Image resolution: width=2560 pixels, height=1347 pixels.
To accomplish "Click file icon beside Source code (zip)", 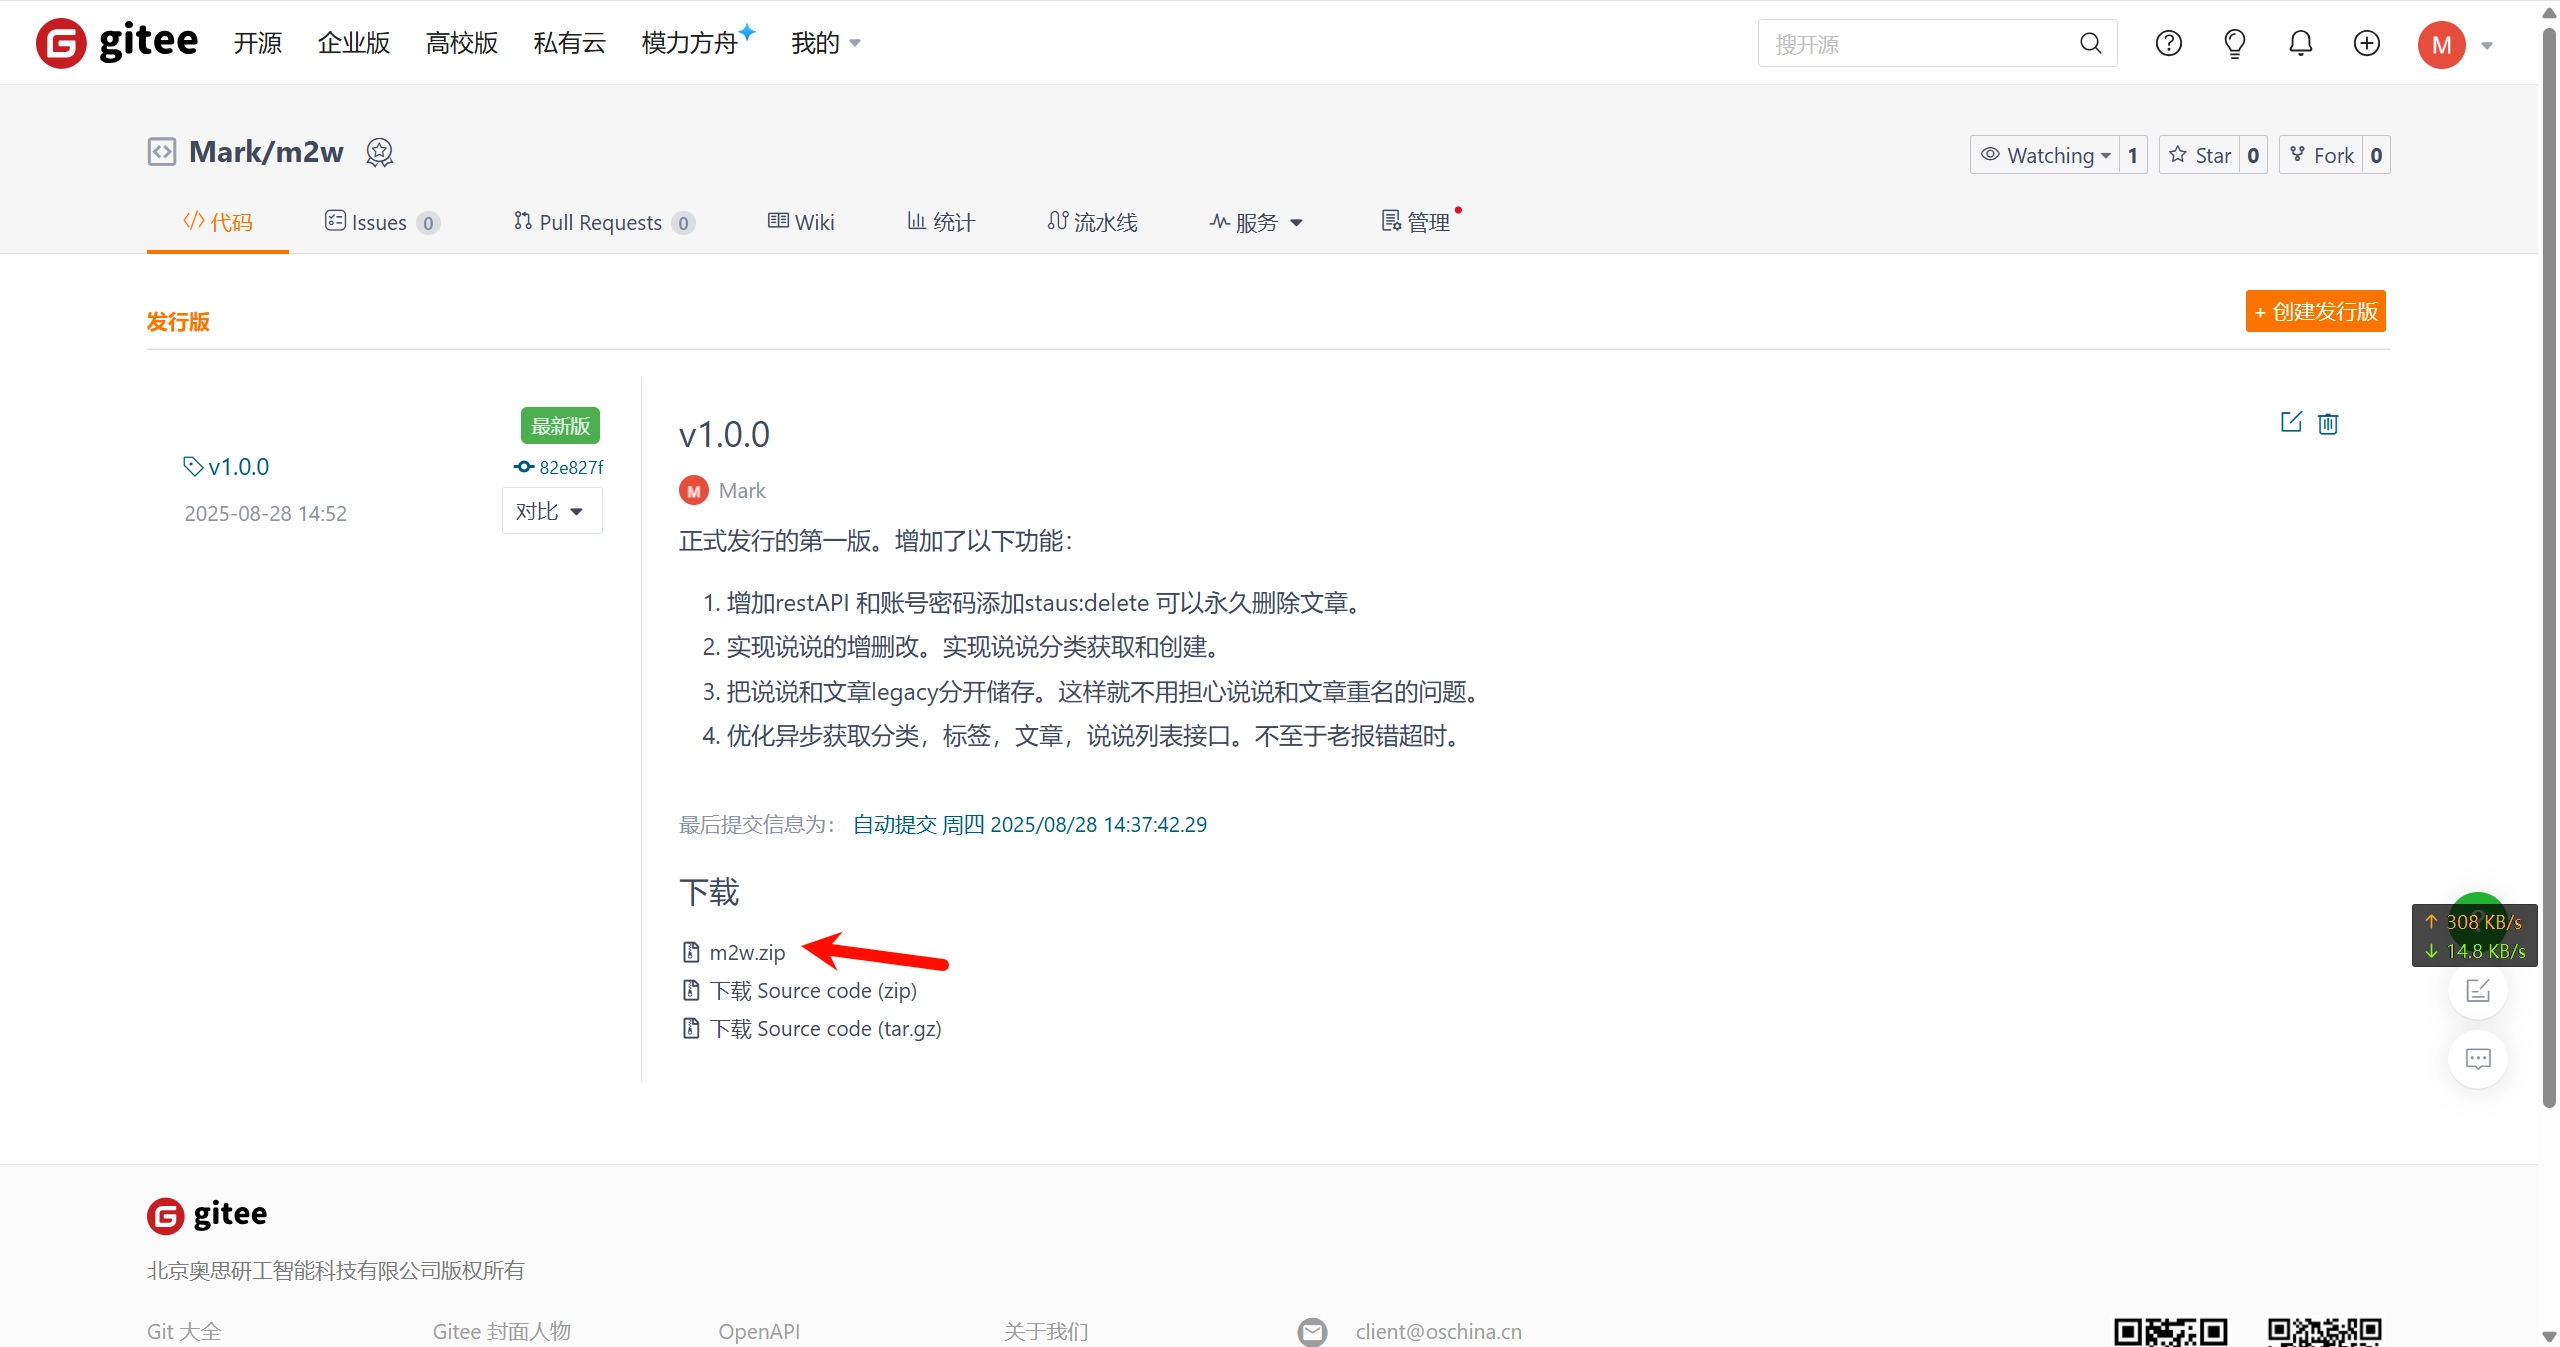I will coord(691,990).
